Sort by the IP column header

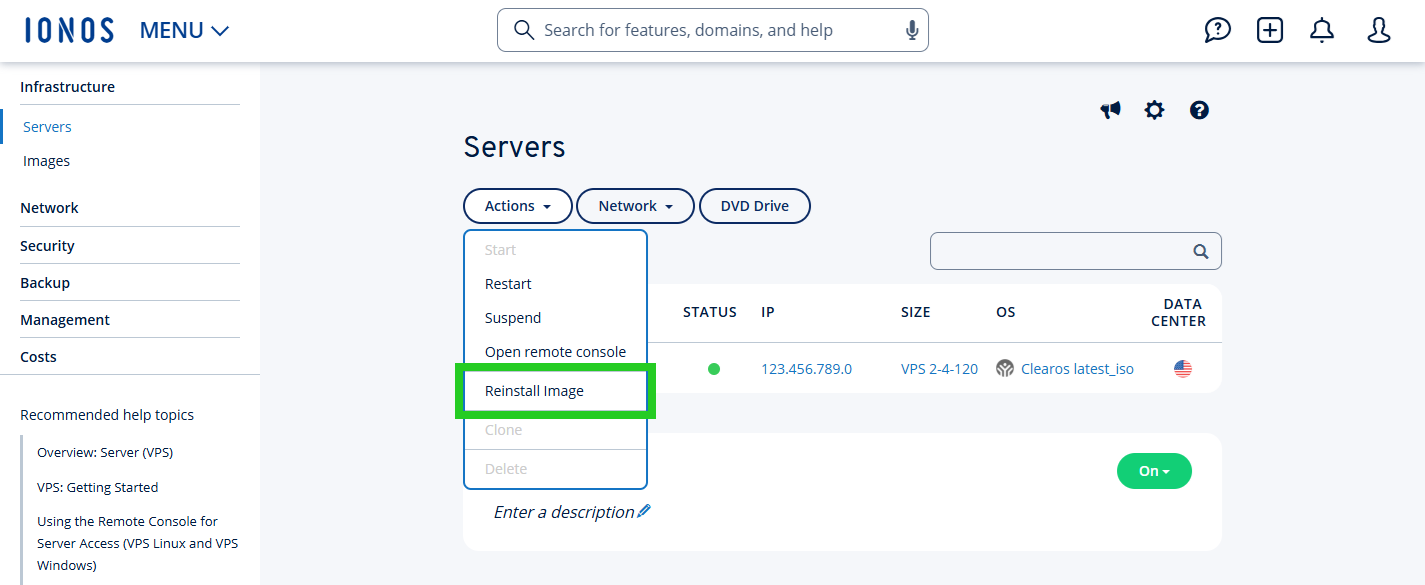point(768,312)
